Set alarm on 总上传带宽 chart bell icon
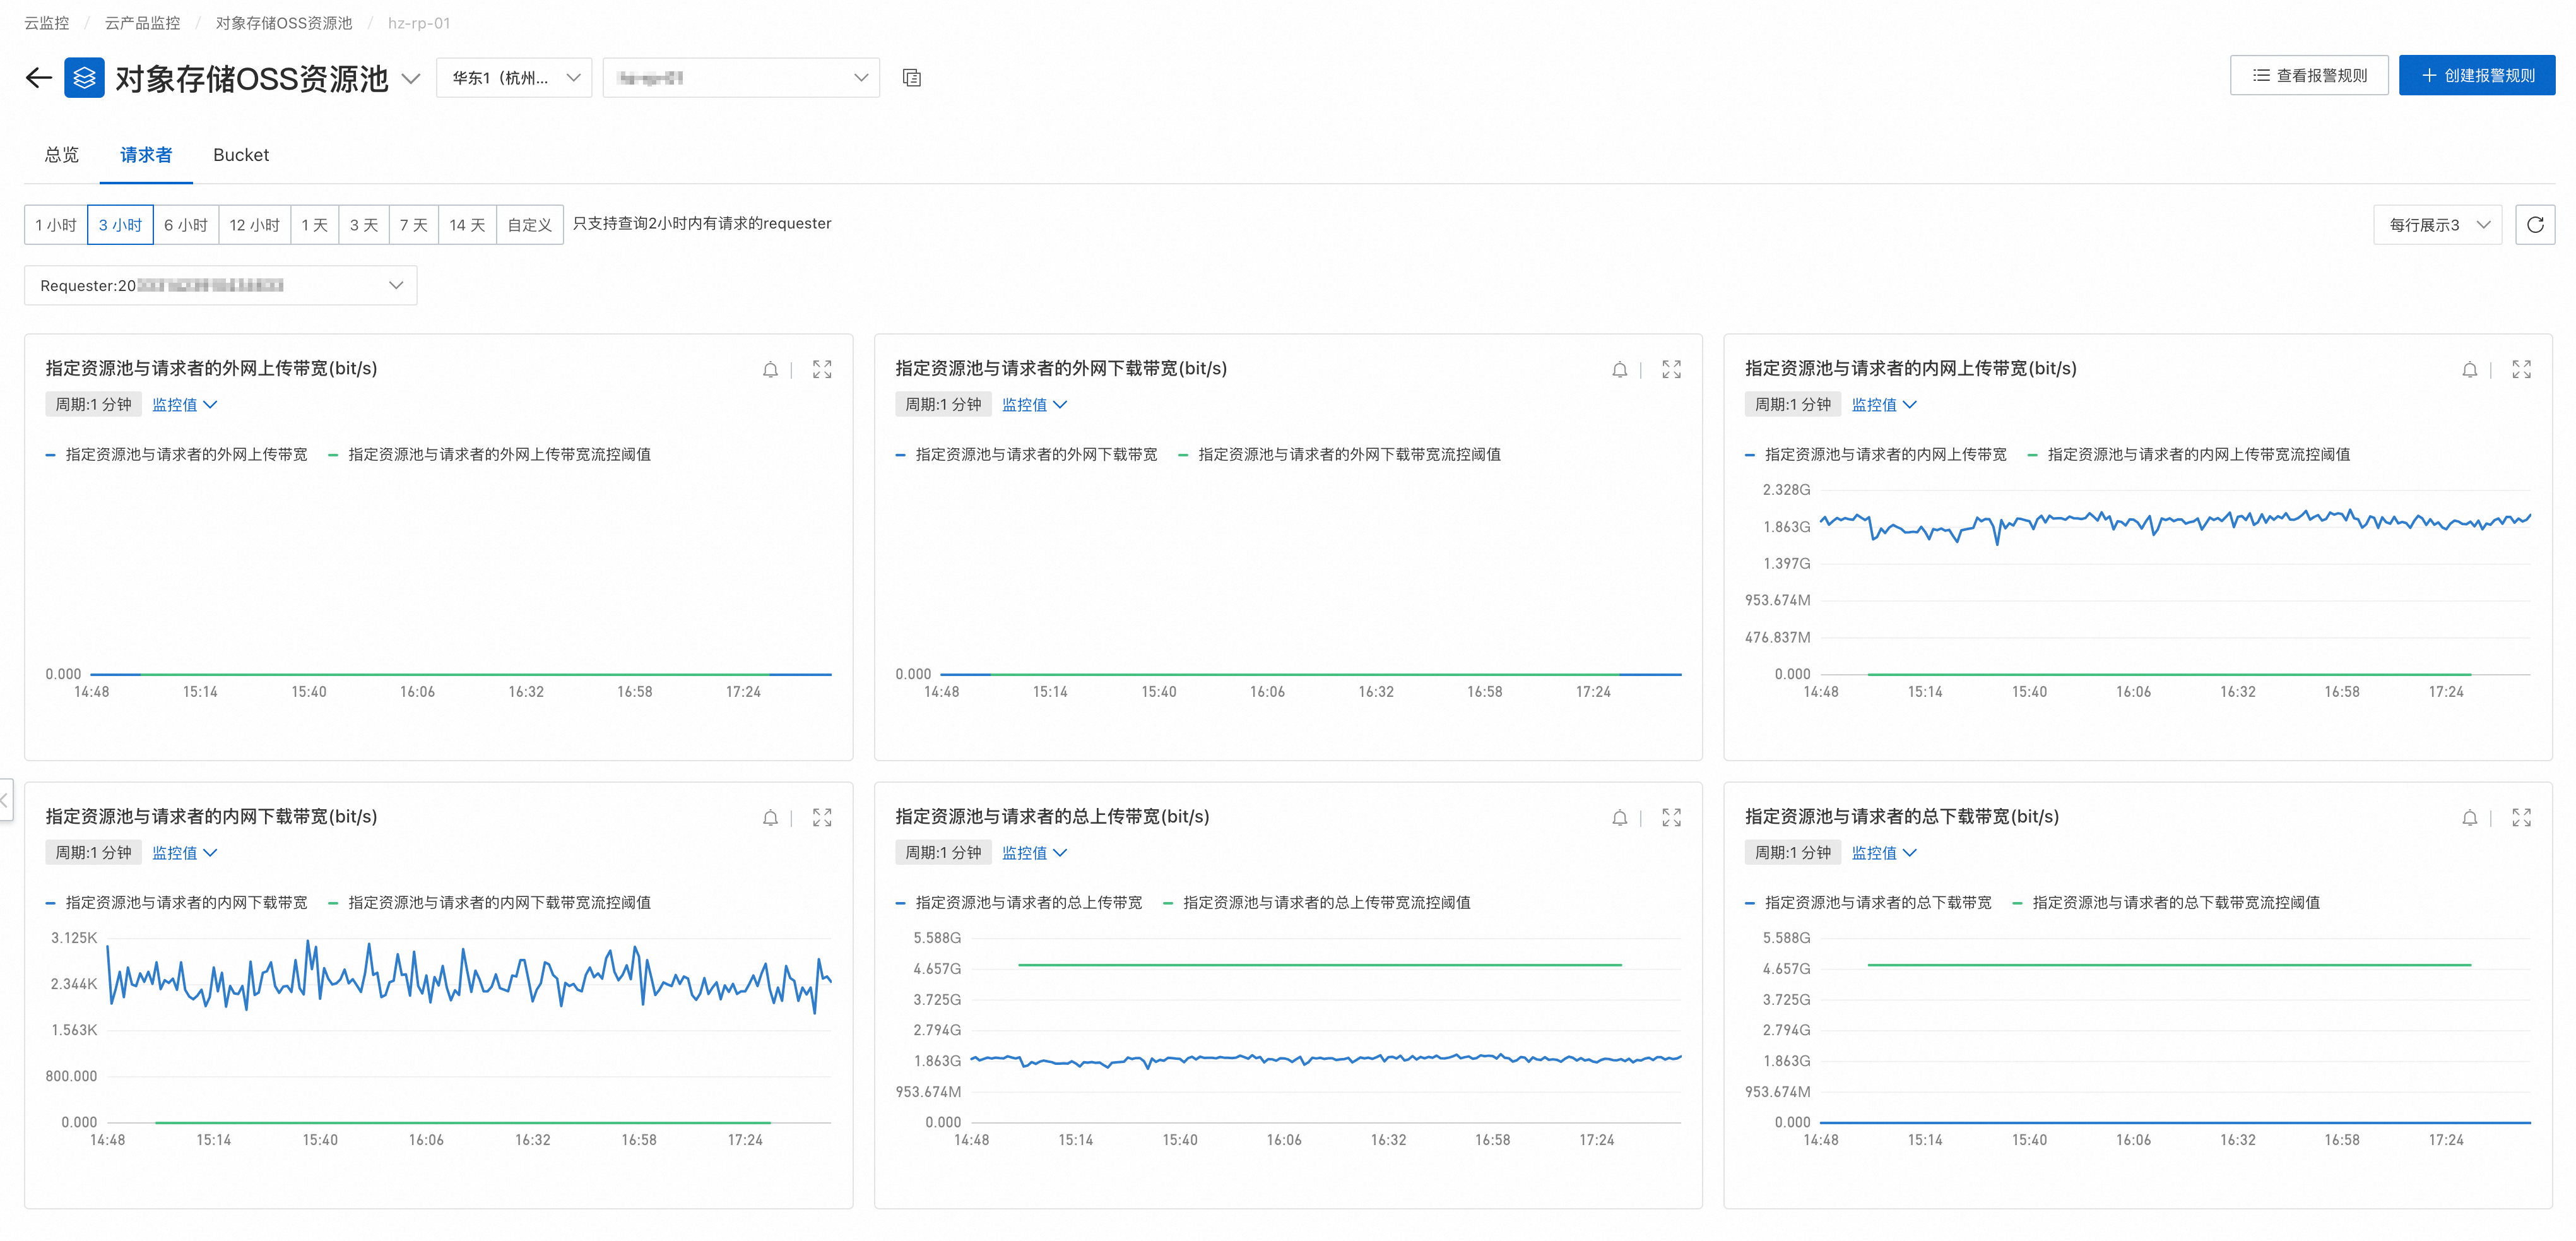Image resolution: width=2576 pixels, height=1241 pixels. [1619, 818]
